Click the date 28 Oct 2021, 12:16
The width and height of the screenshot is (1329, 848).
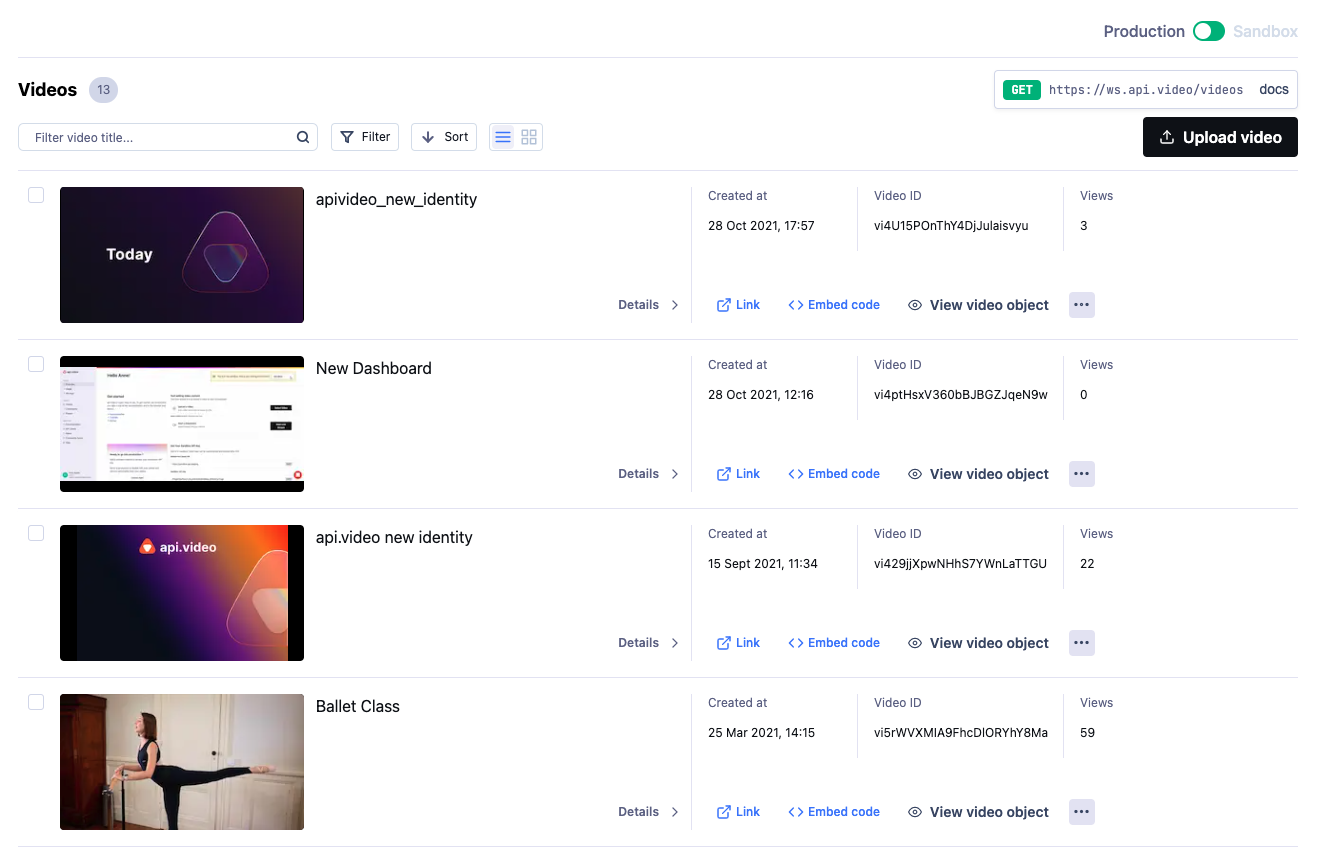(761, 395)
